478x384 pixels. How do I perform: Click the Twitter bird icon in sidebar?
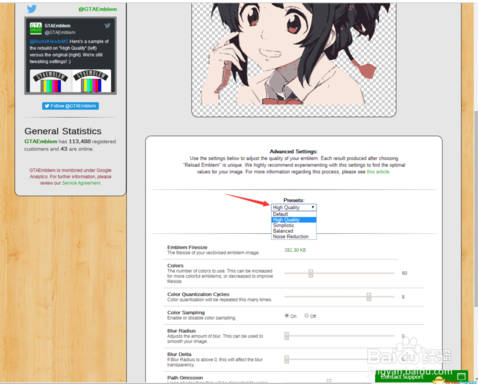tap(32, 9)
